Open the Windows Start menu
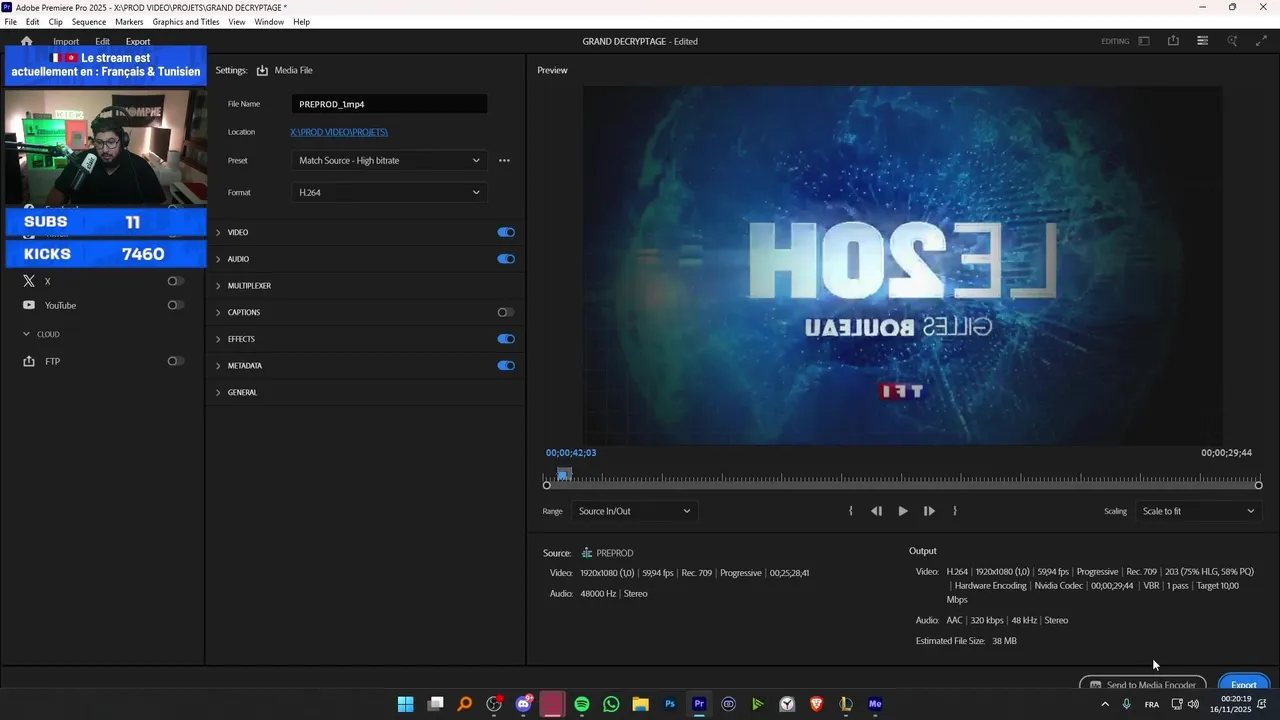1280x720 pixels. click(405, 704)
